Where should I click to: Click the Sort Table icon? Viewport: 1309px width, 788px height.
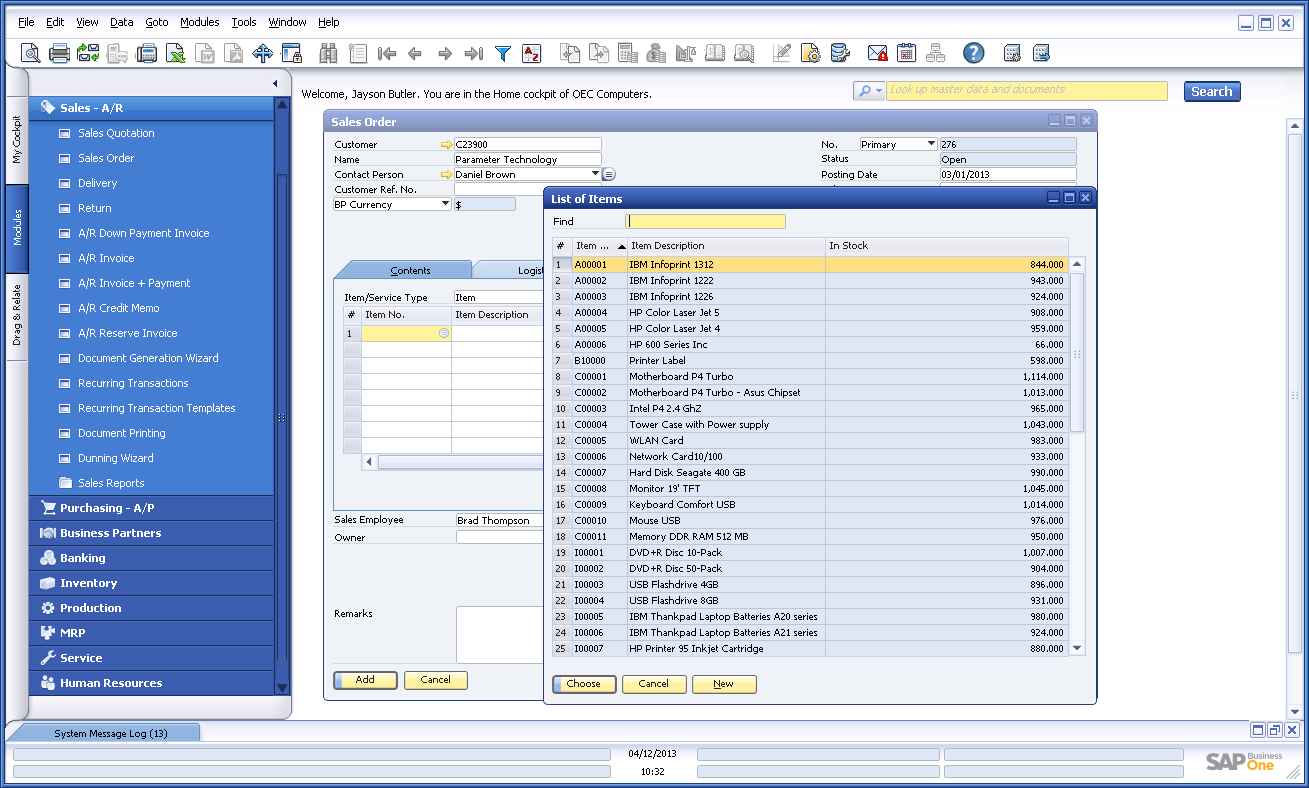[532, 52]
